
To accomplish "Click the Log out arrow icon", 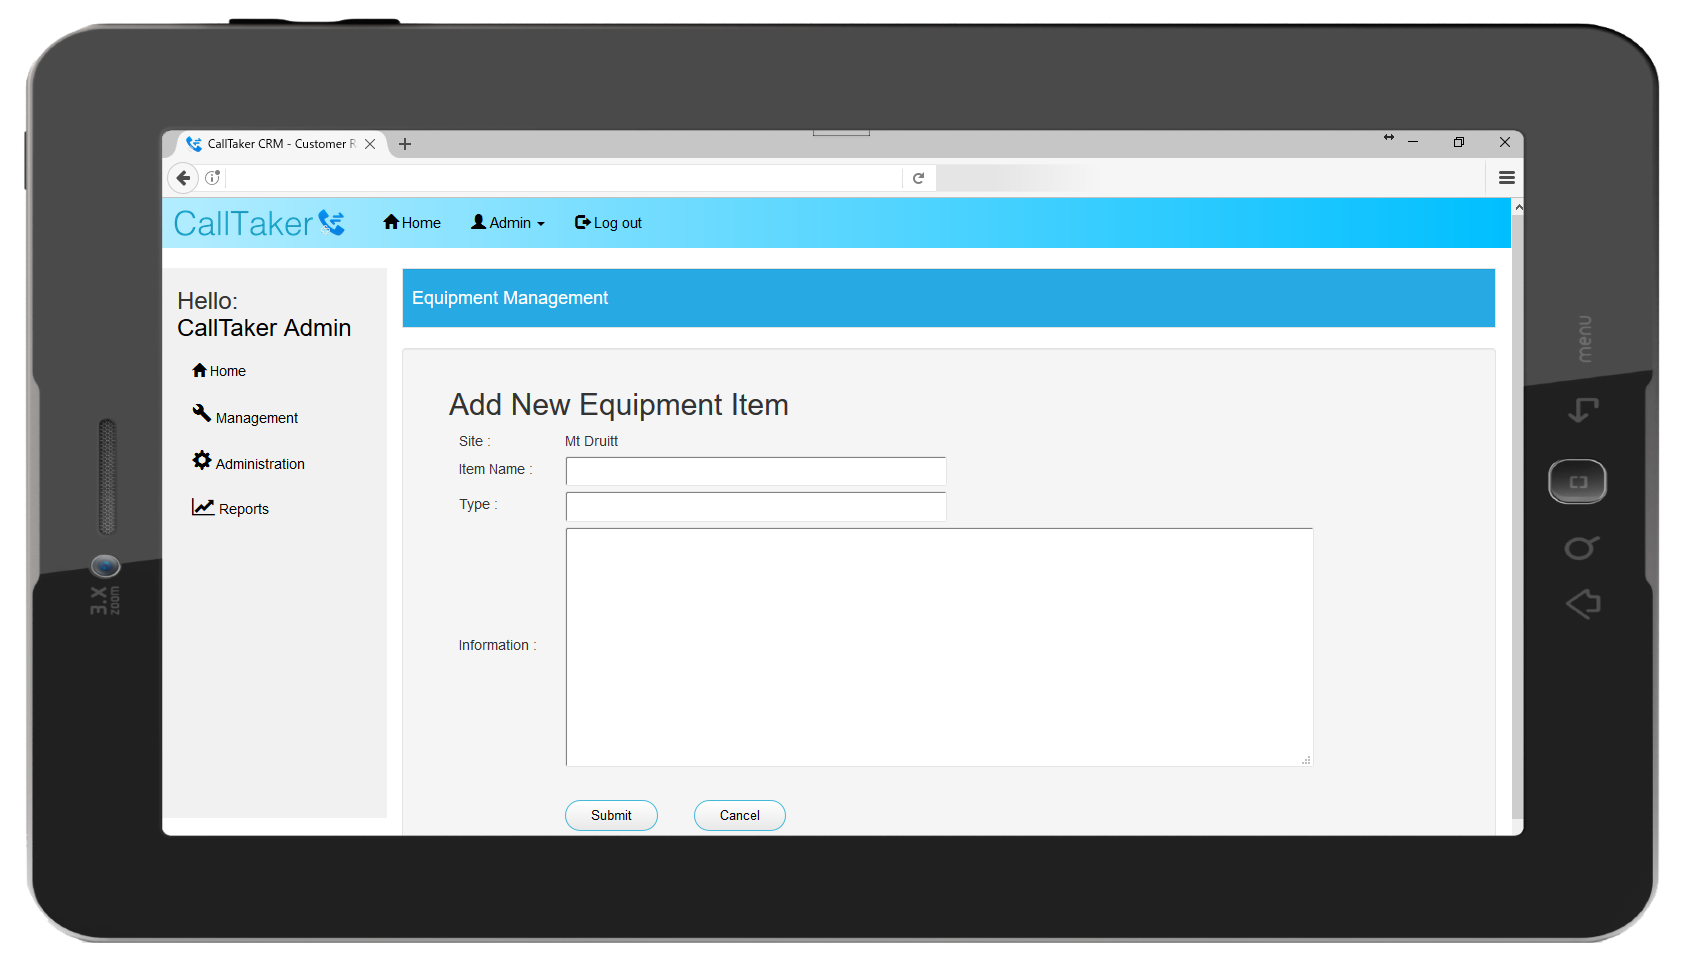I will tap(582, 222).
